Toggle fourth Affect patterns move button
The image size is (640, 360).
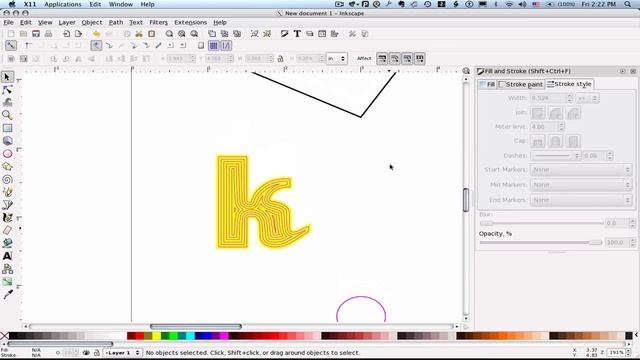point(420,59)
